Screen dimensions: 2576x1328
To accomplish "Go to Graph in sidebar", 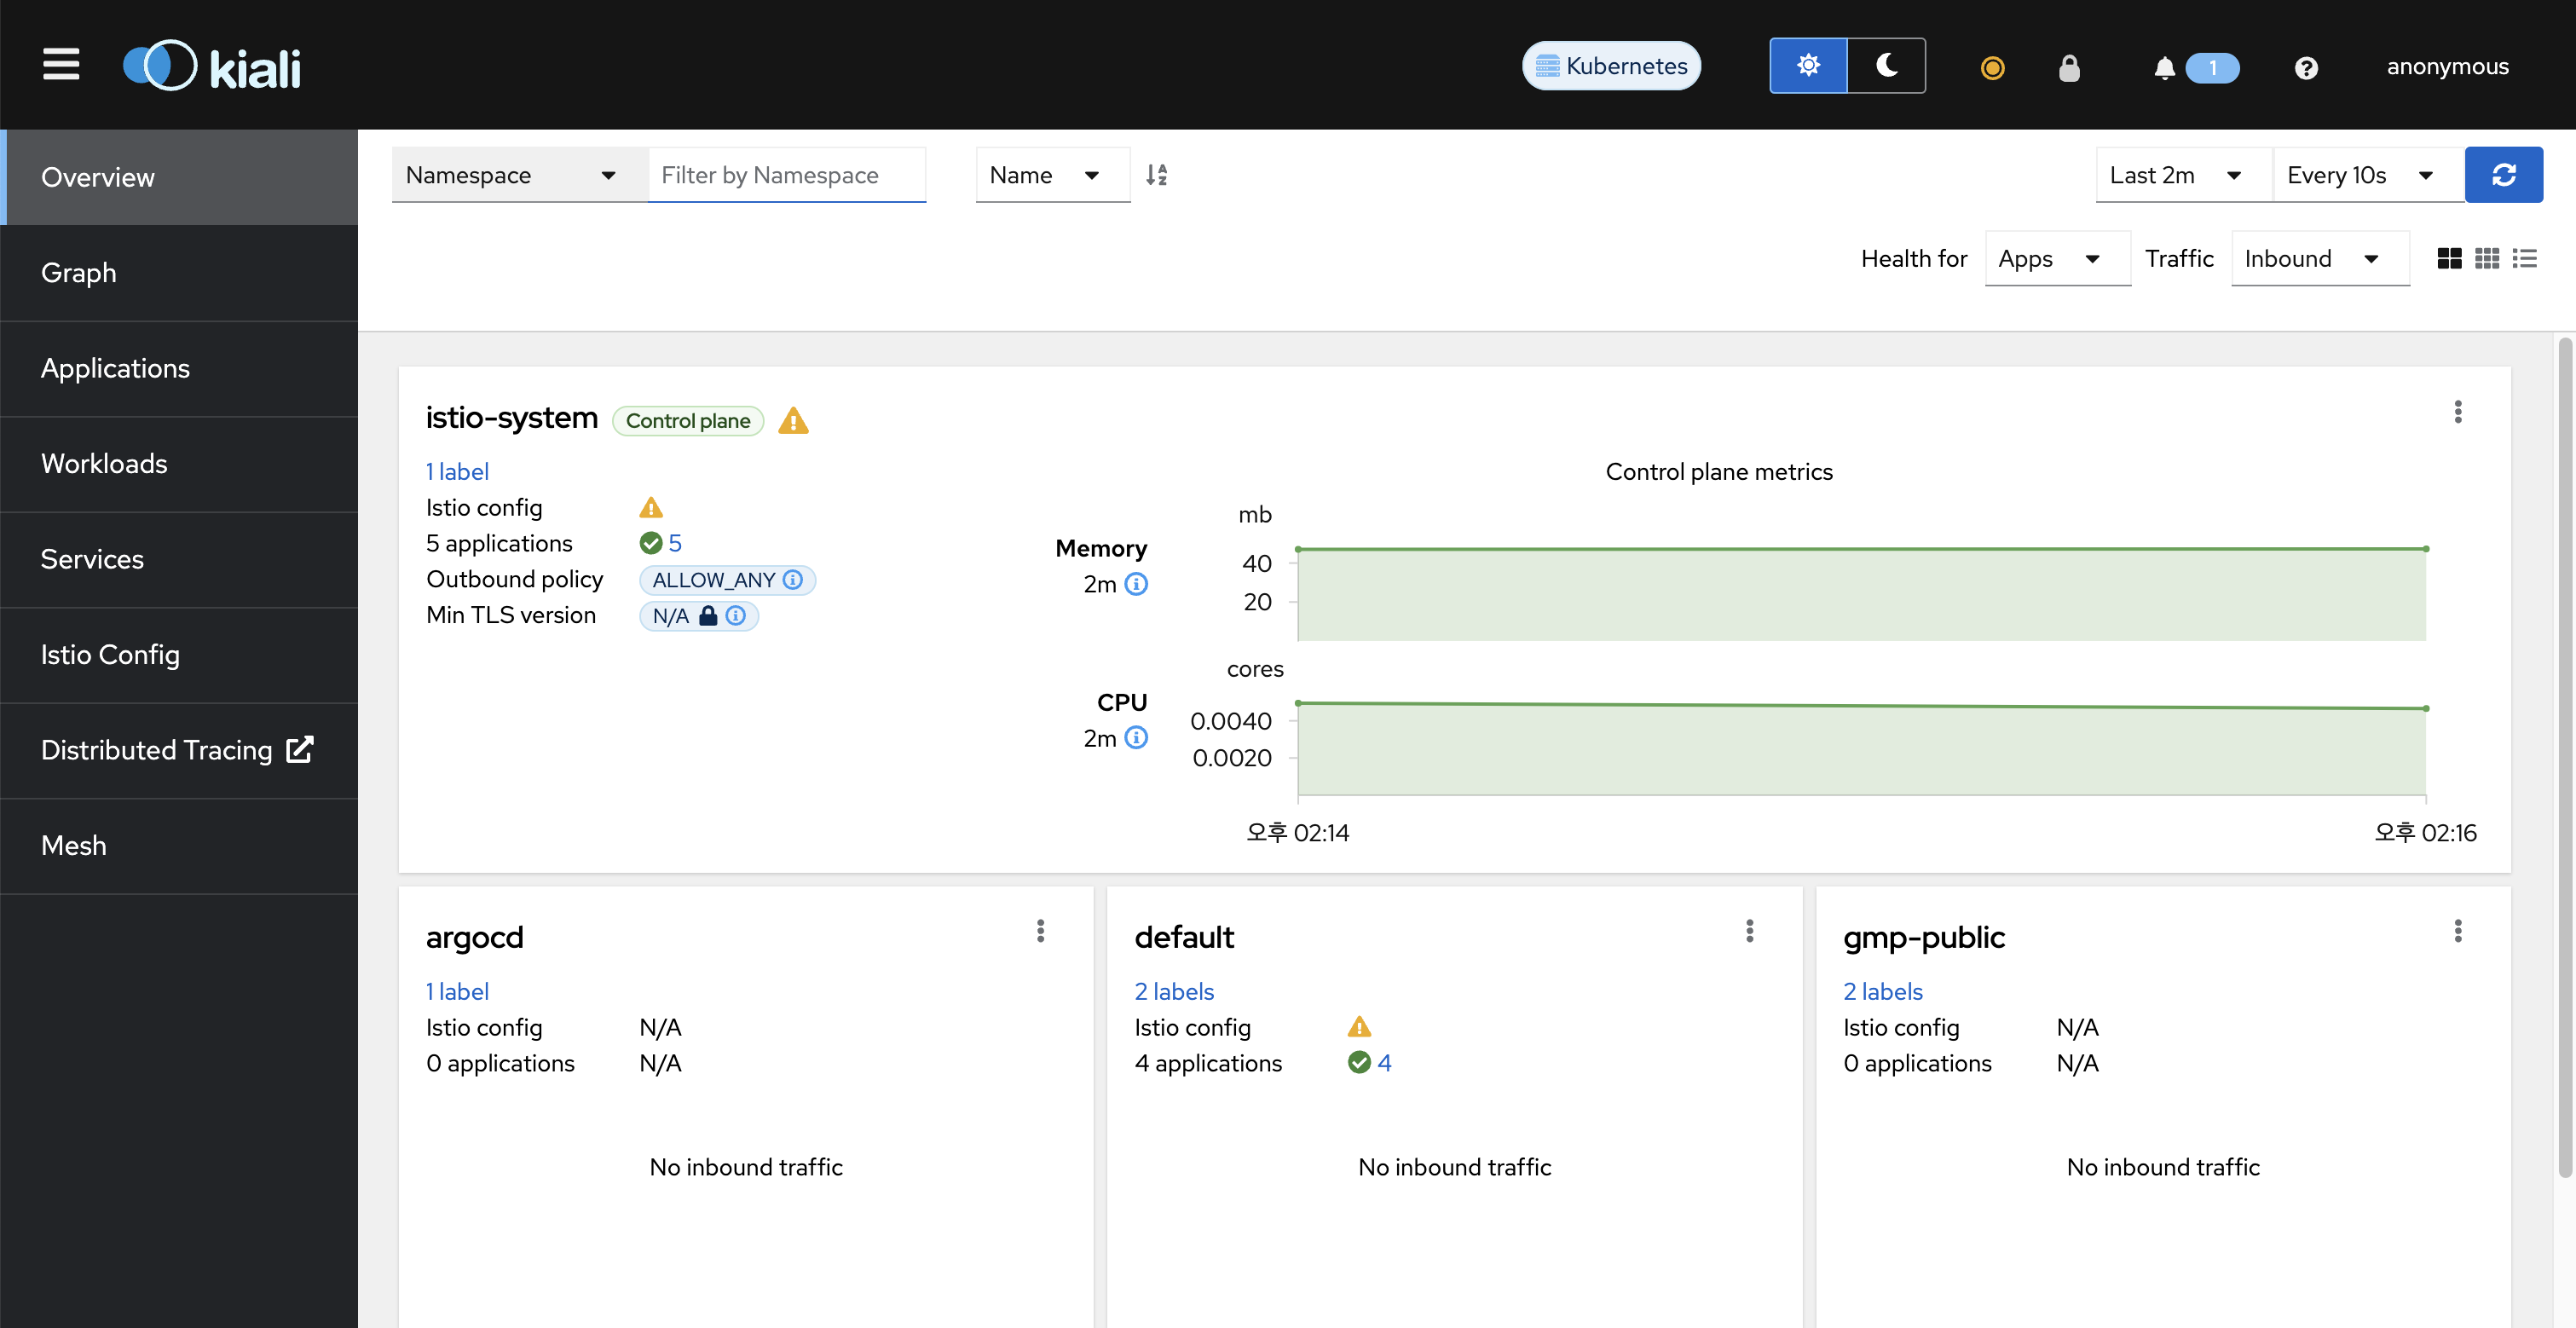I will [79, 273].
